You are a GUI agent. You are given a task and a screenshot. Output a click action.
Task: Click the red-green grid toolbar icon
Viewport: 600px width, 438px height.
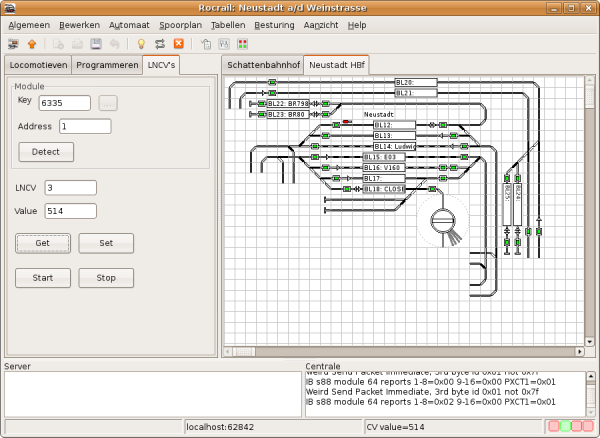click(x=242, y=44)
